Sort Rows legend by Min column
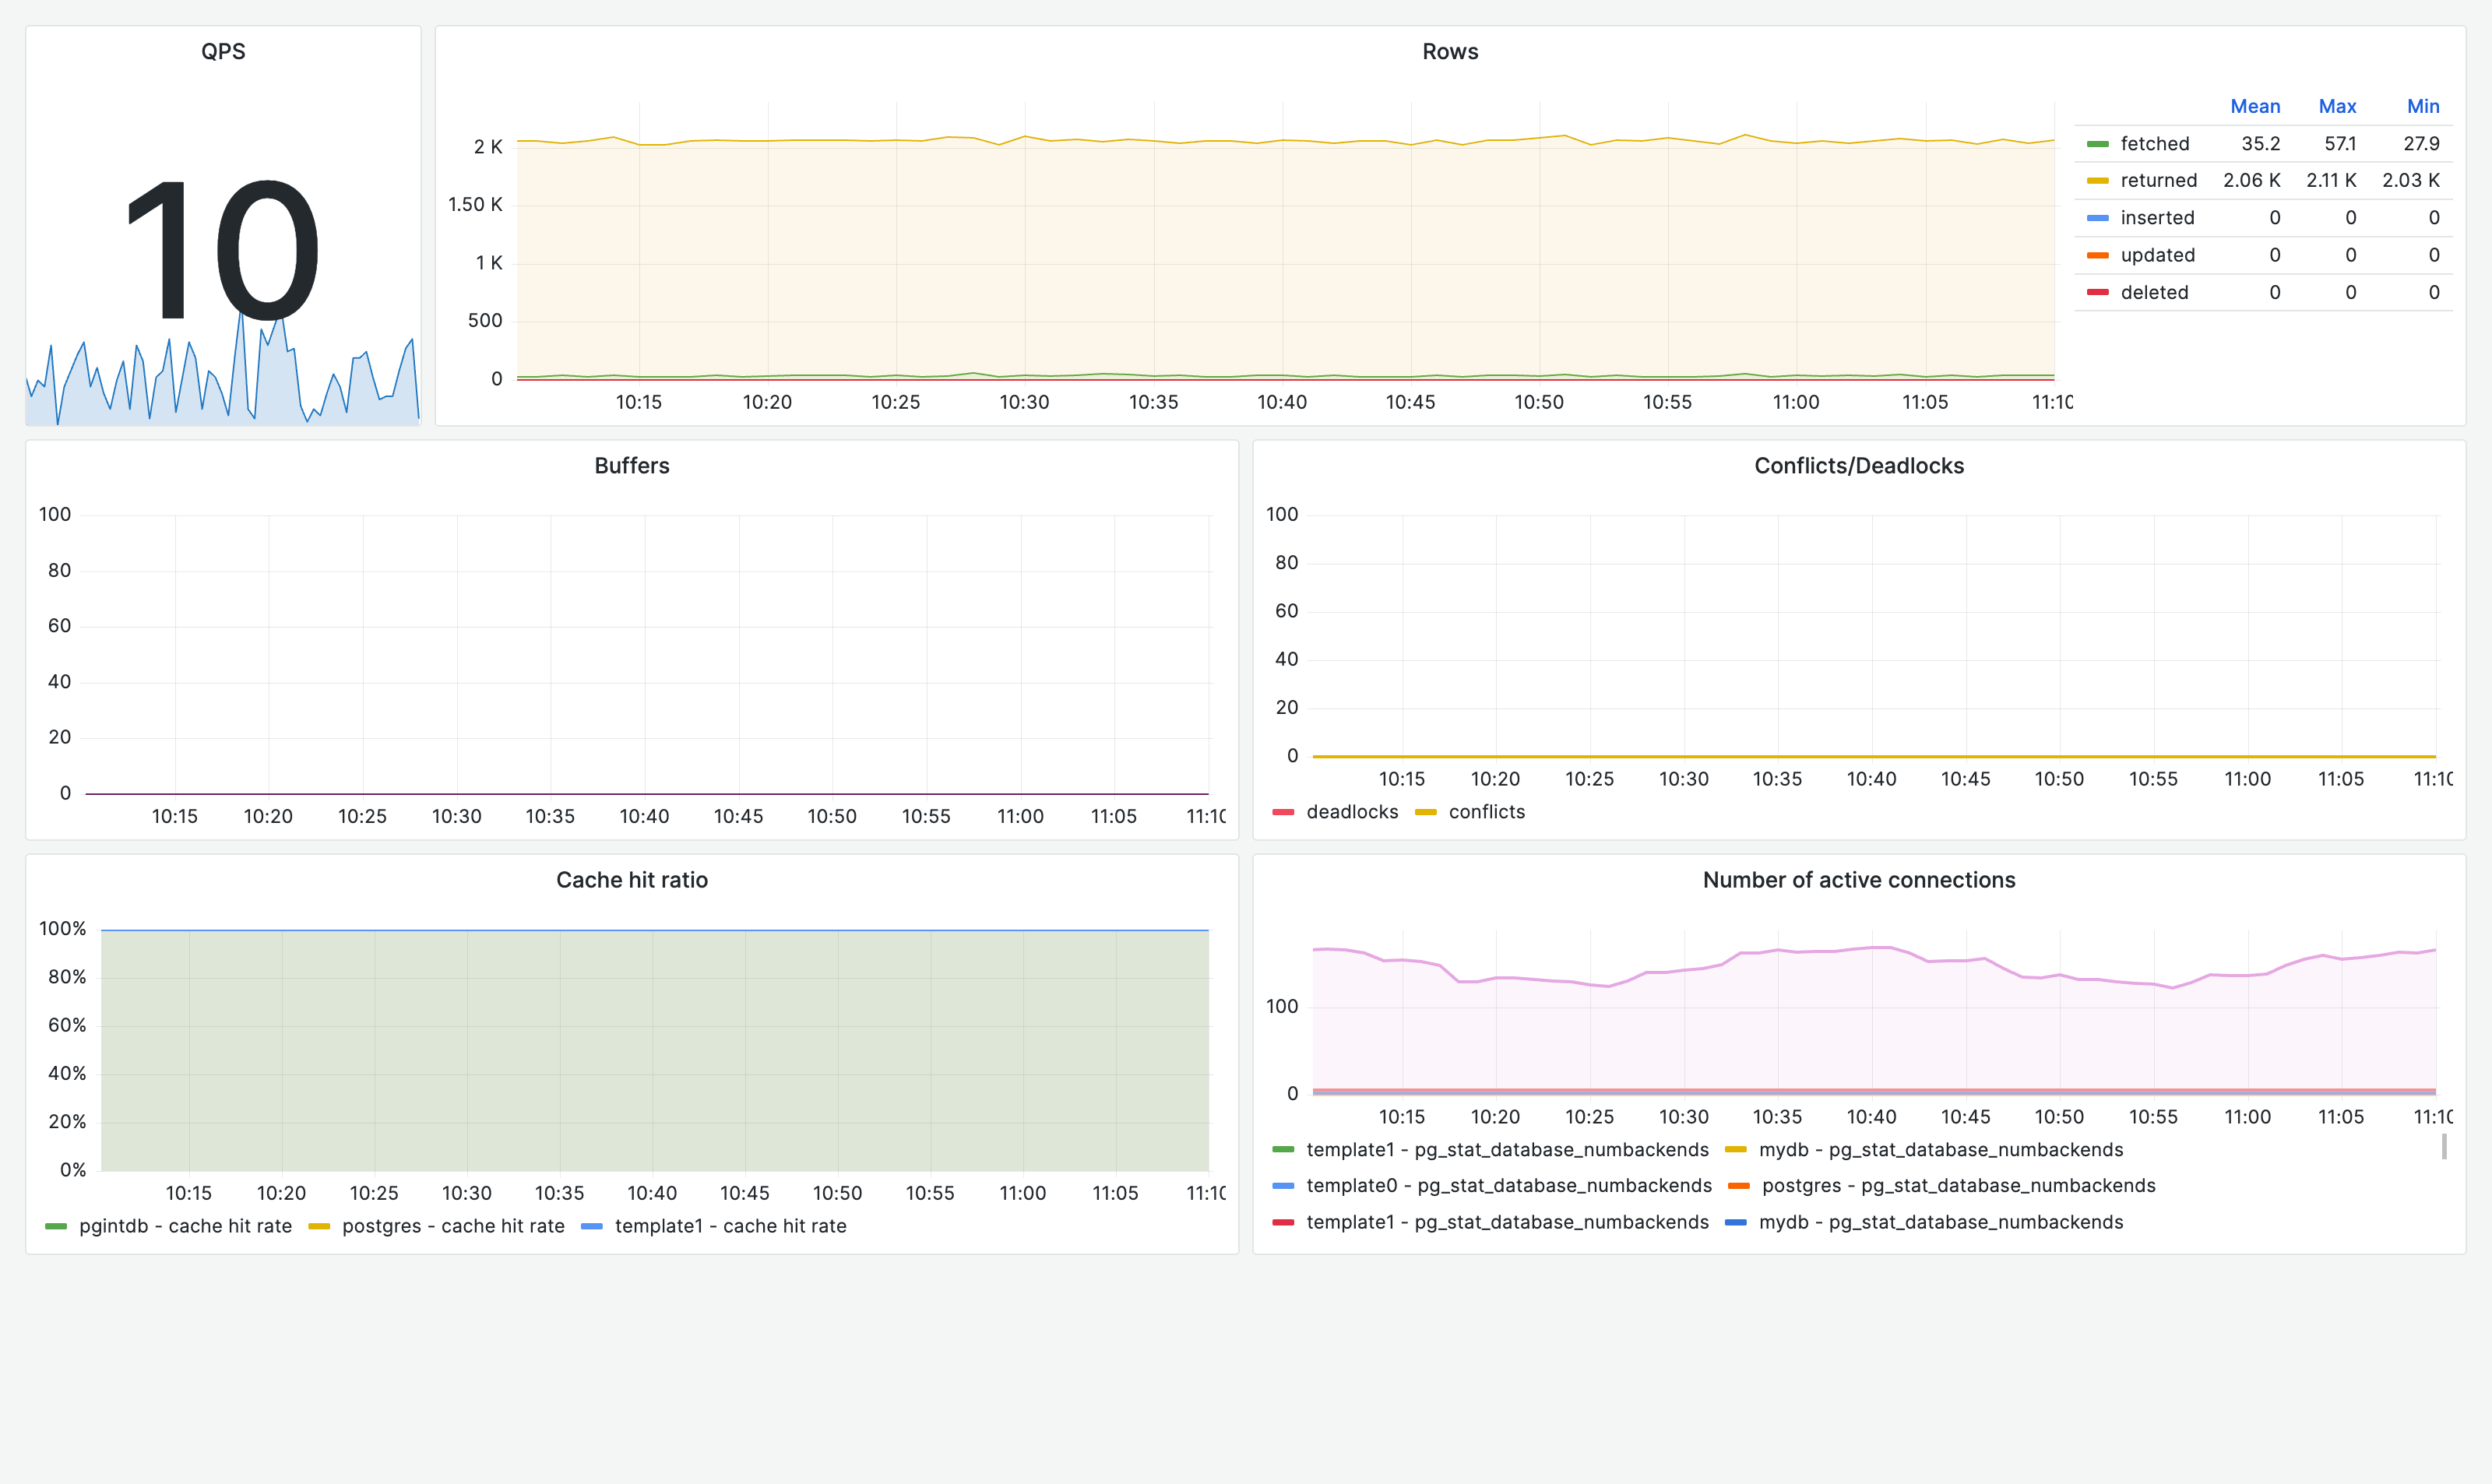This screenshot has height=1484, width=2492. tap(2423, 106)
